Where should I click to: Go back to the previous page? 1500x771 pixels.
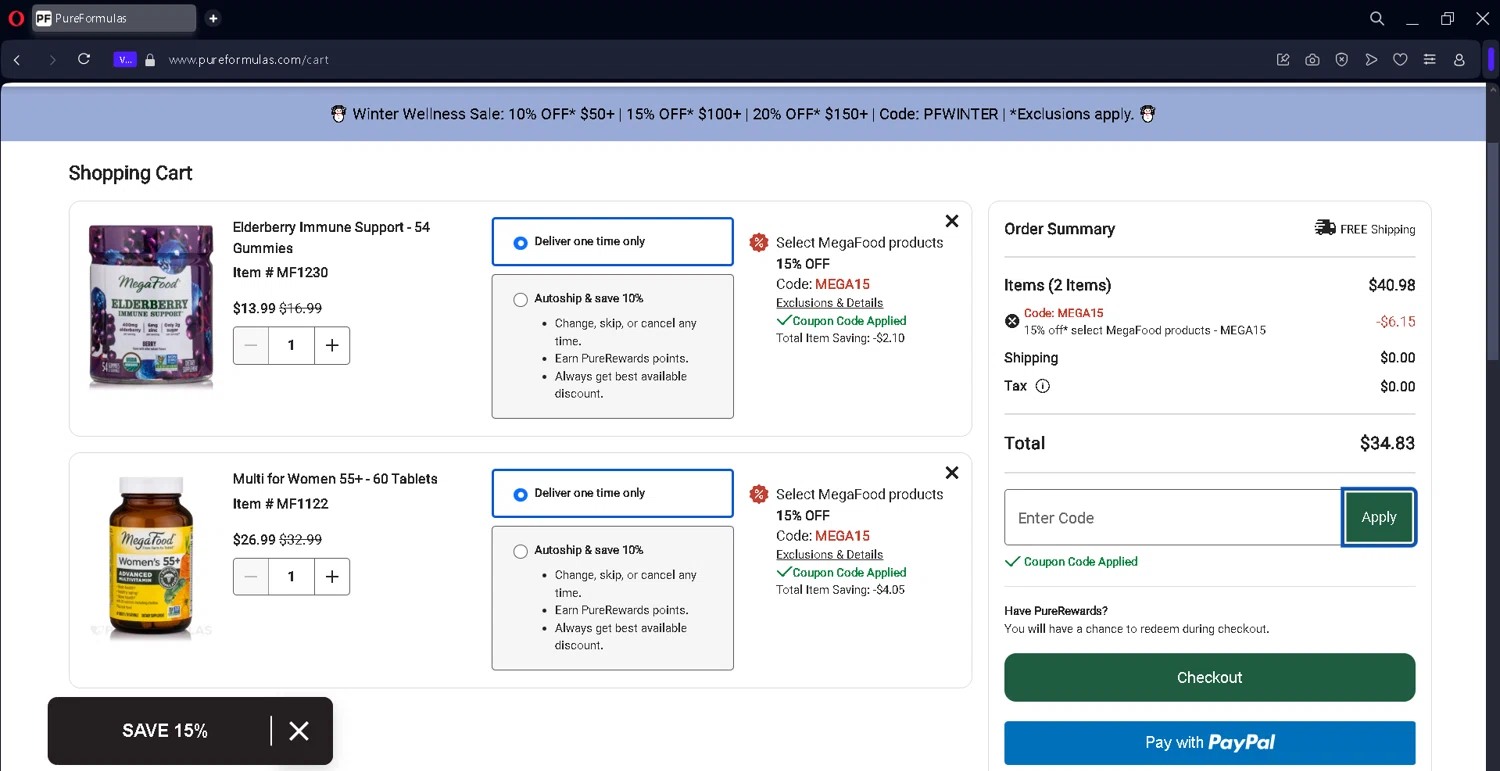pos(17,60)
